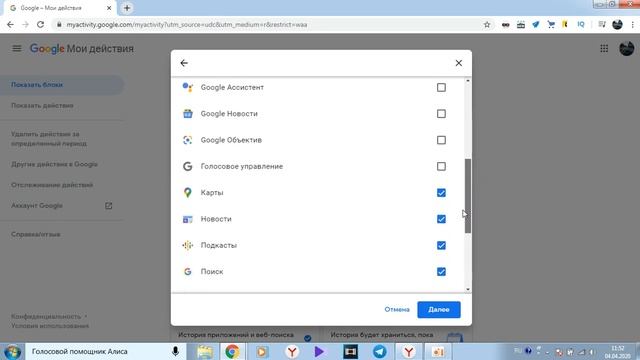Open a new browser tab
The width and height of the screenshot is (640, 360).
coord(127,8)
